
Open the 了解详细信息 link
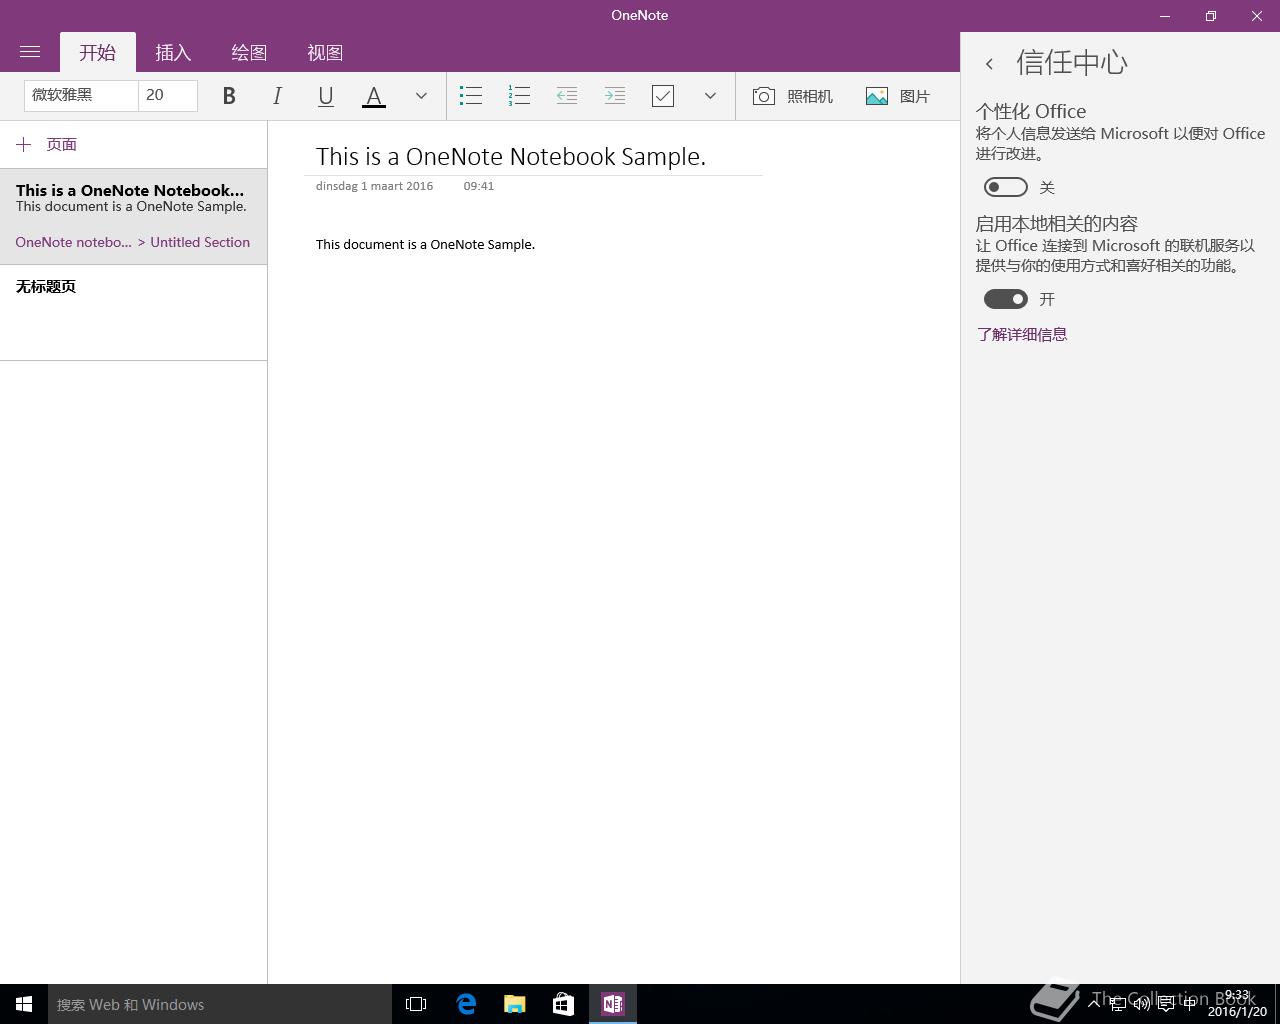(1022, 334)
